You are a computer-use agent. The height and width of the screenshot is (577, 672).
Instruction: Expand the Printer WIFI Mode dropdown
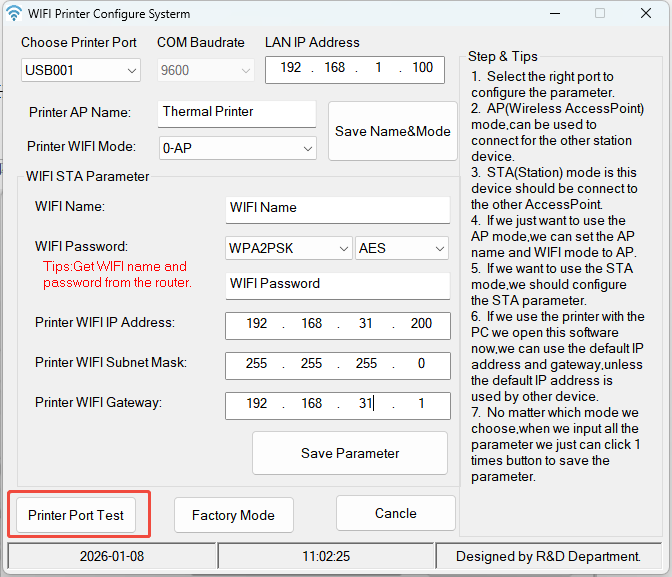pyautogui.click(x=238, y=148)
